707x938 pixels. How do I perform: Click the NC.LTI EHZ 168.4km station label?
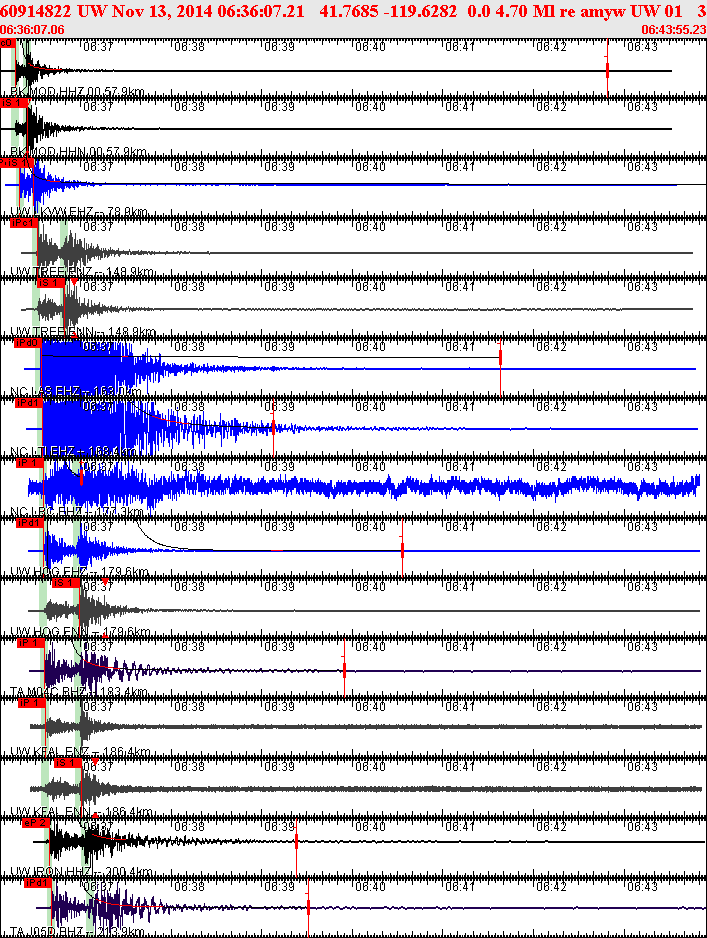click(x=73, y=451)
